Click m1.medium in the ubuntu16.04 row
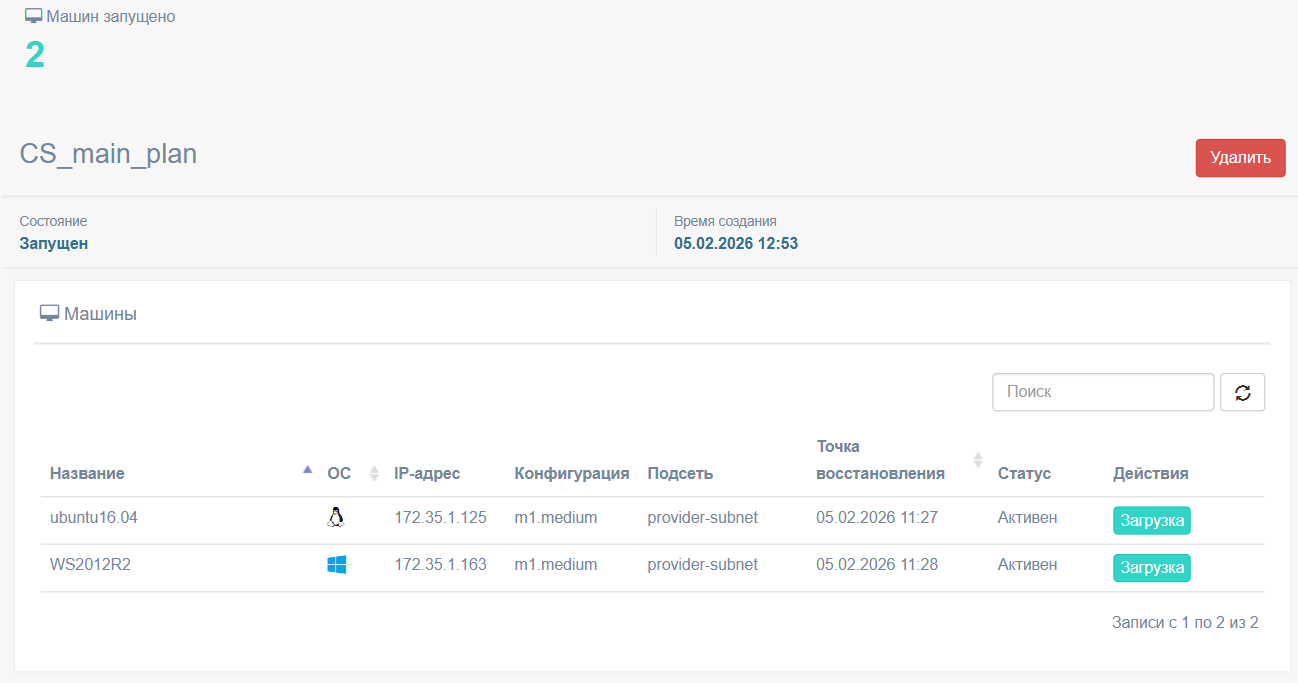 [556, 517]
